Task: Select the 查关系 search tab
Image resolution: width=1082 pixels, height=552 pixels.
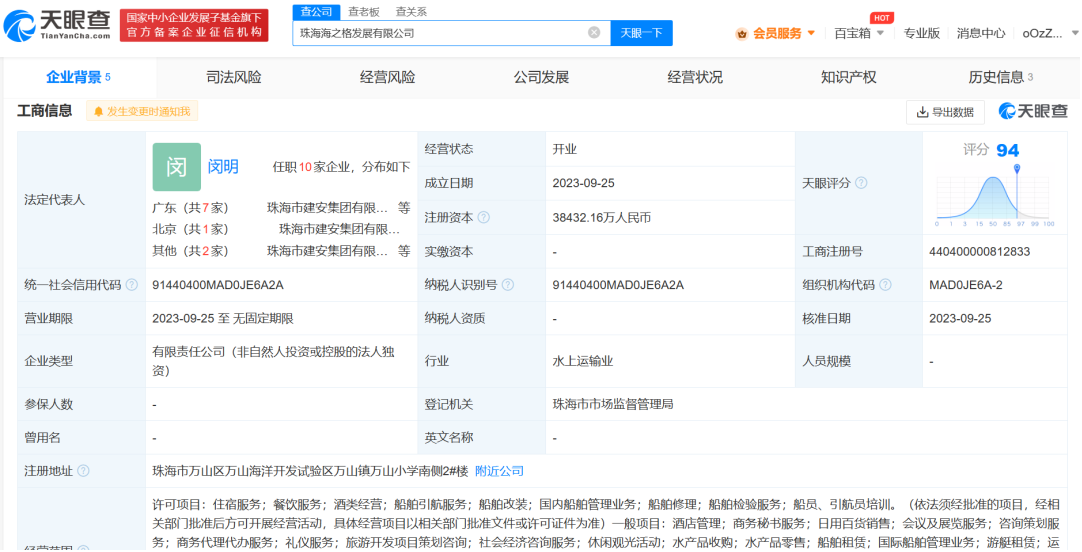Action: click(x=411, y=12)
